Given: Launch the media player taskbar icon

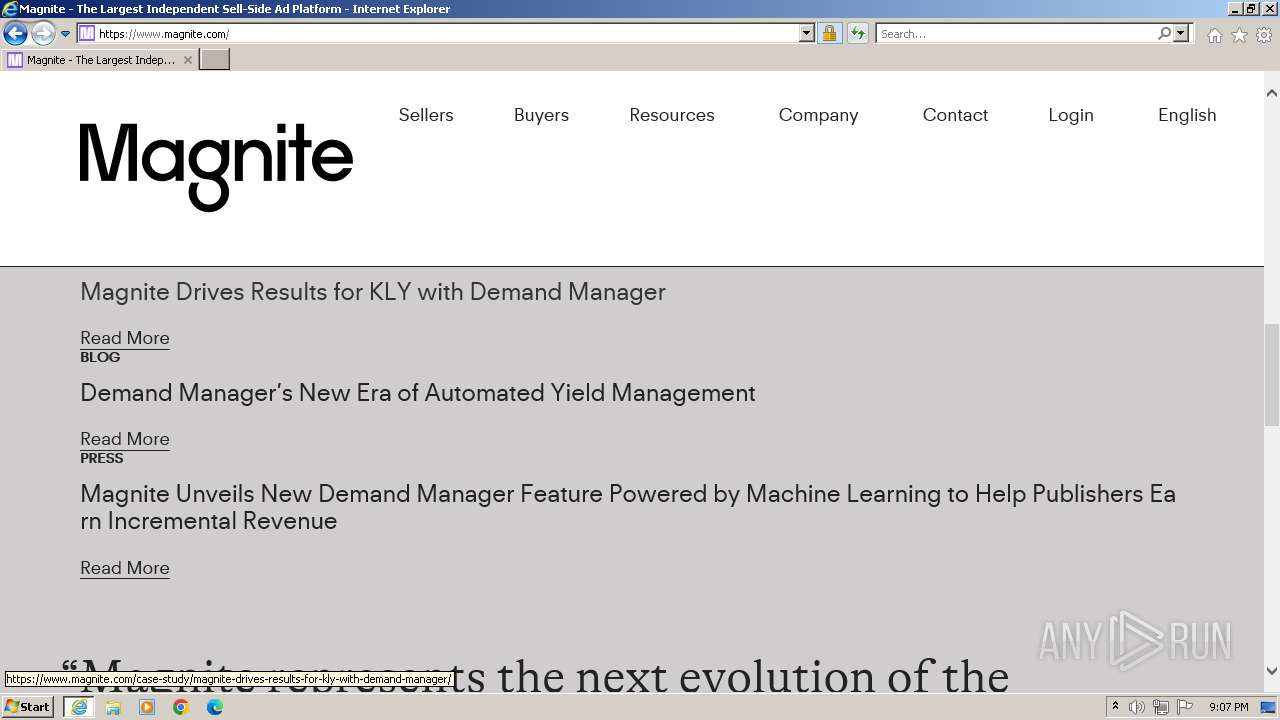Looking at the screenshot, I should click(x=147, y=707).
